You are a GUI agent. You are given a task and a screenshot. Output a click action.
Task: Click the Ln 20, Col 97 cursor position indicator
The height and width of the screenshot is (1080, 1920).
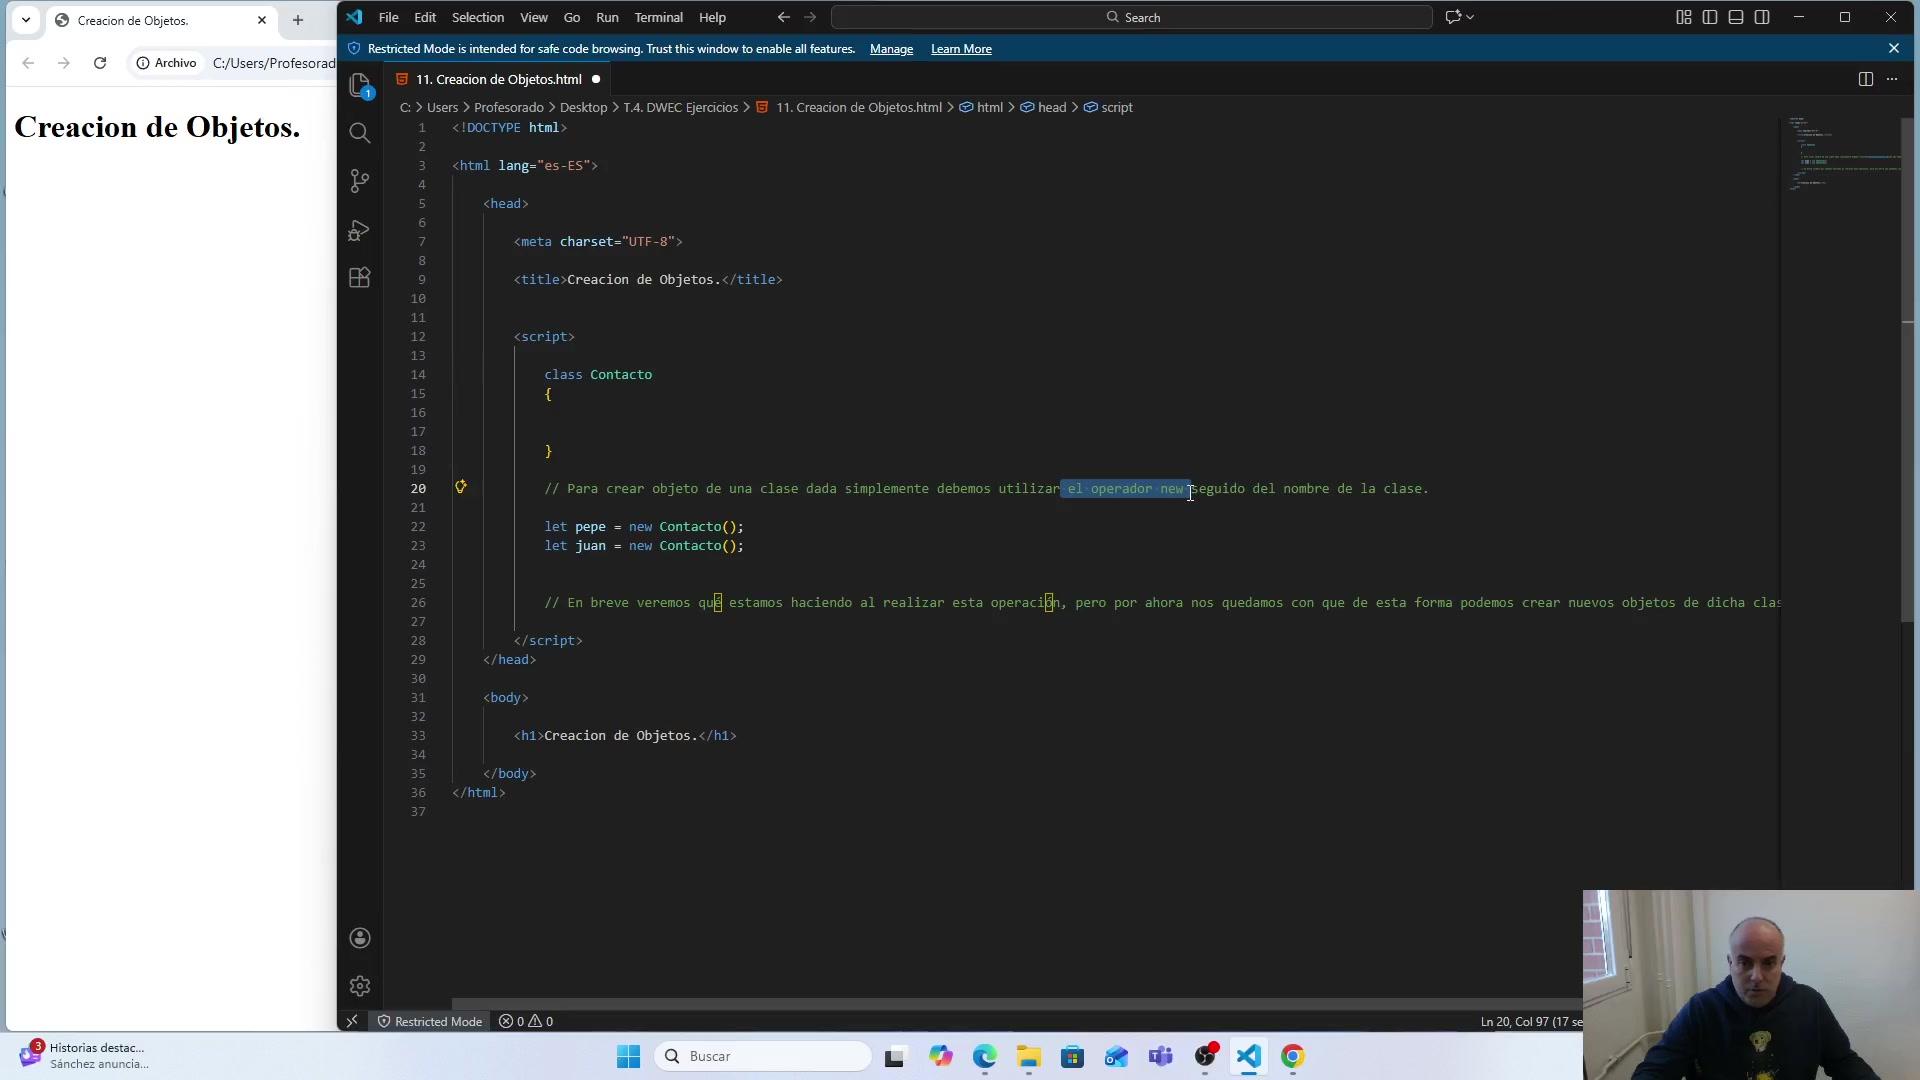point(1530,1021)
